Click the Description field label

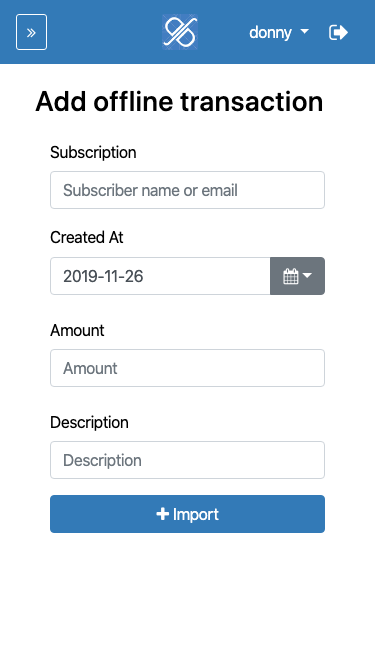[89, 422]
